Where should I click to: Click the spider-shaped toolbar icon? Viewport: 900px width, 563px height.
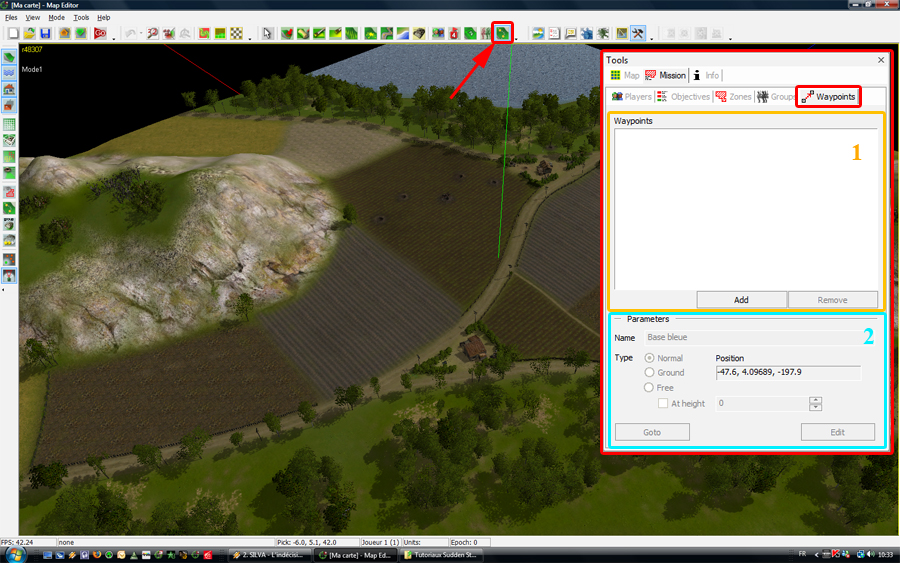pos(603,33)
